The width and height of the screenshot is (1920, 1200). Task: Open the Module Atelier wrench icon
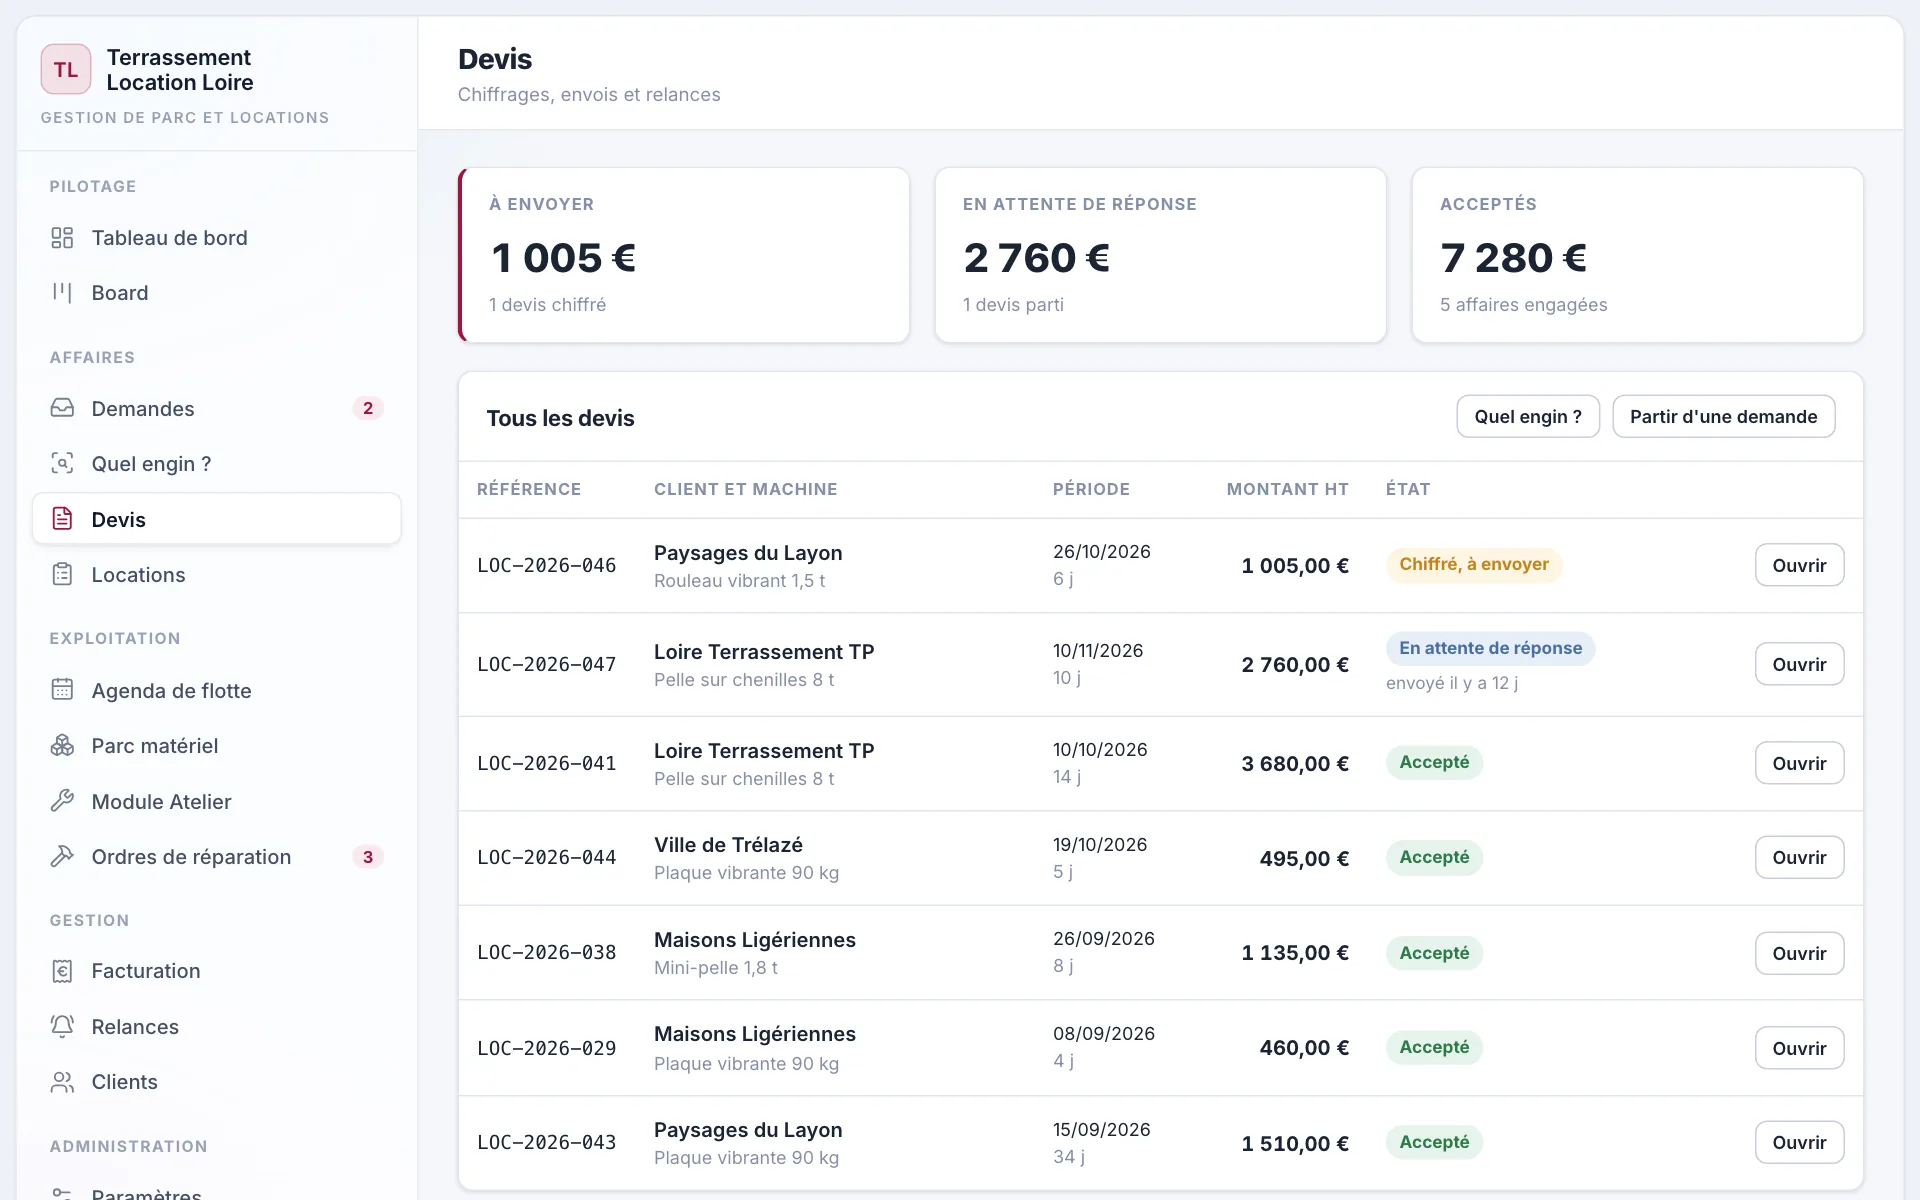pos(62,801)
